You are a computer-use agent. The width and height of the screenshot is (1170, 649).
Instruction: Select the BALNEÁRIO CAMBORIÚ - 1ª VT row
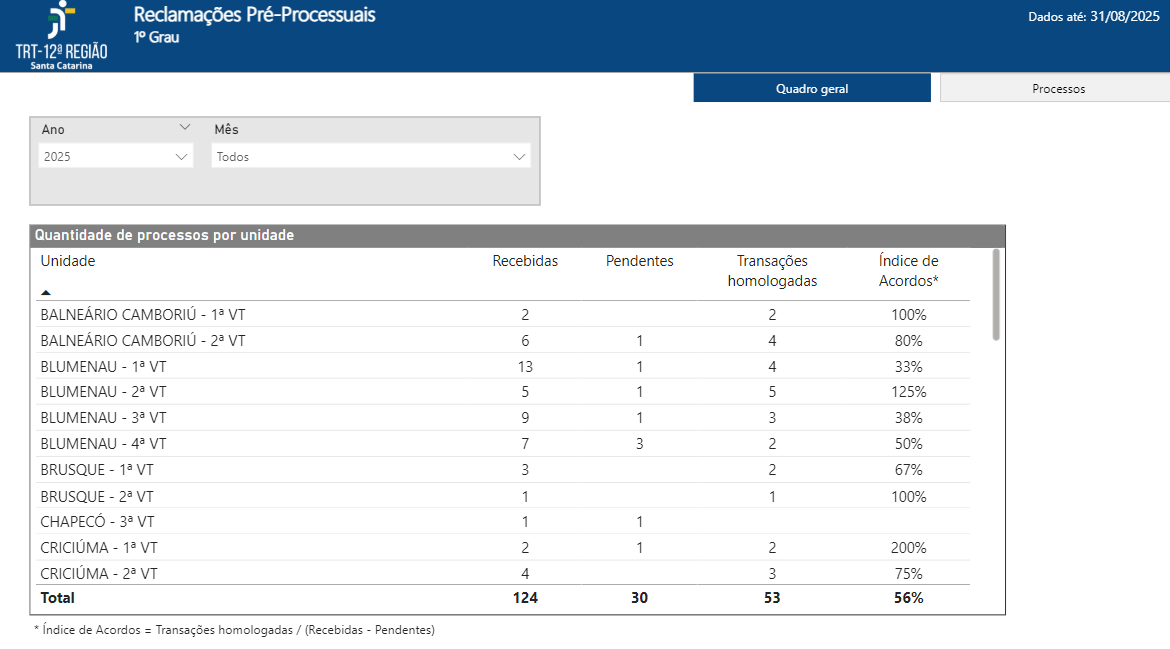pyautogui.click(x=142, y=315)
